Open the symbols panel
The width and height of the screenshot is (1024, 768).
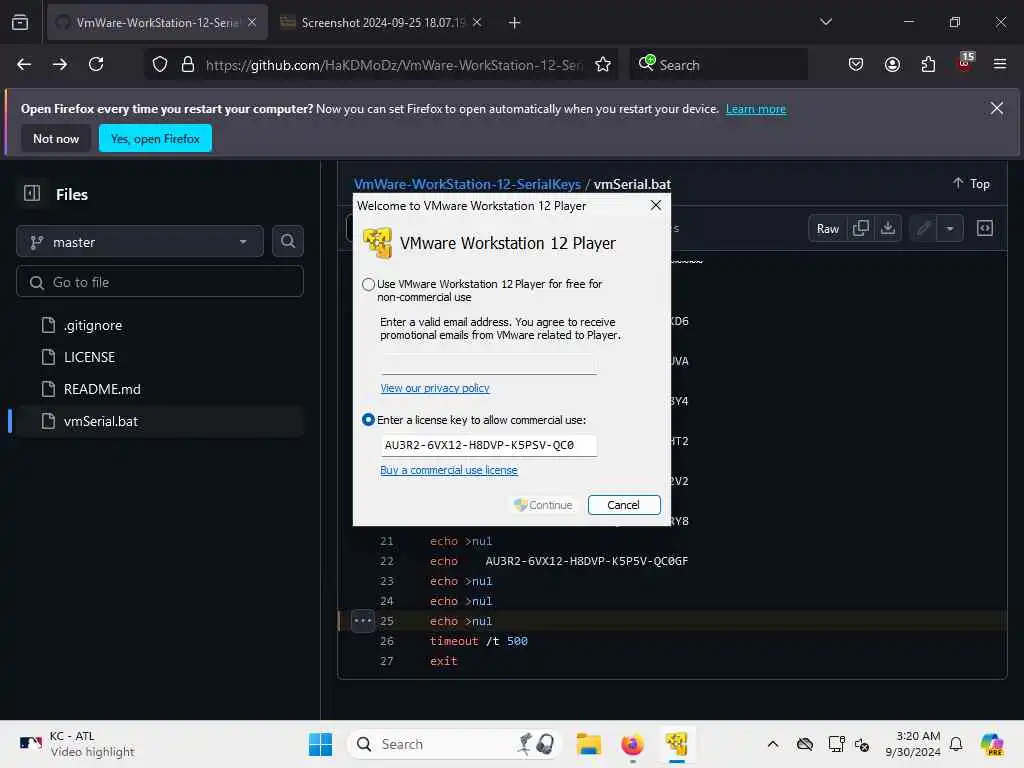[x=985, y=228]
